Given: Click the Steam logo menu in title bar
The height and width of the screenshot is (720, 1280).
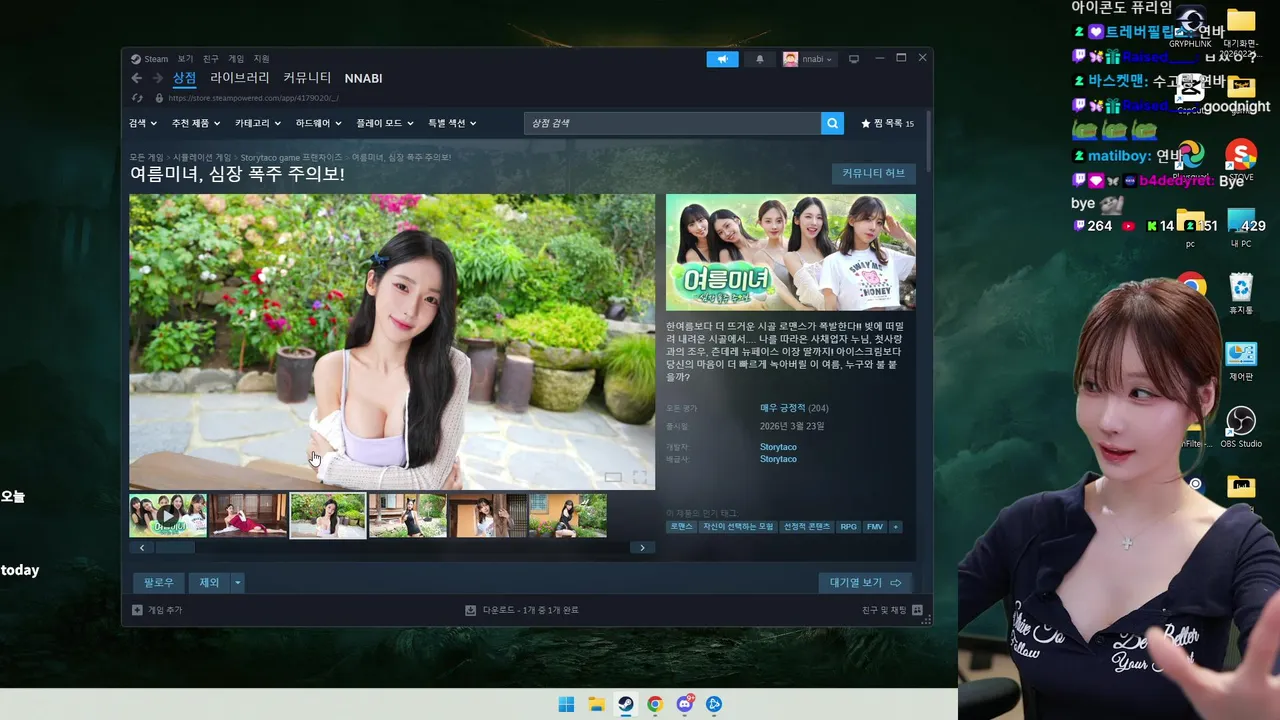Looking at the screenshot, I should (150, 59).
